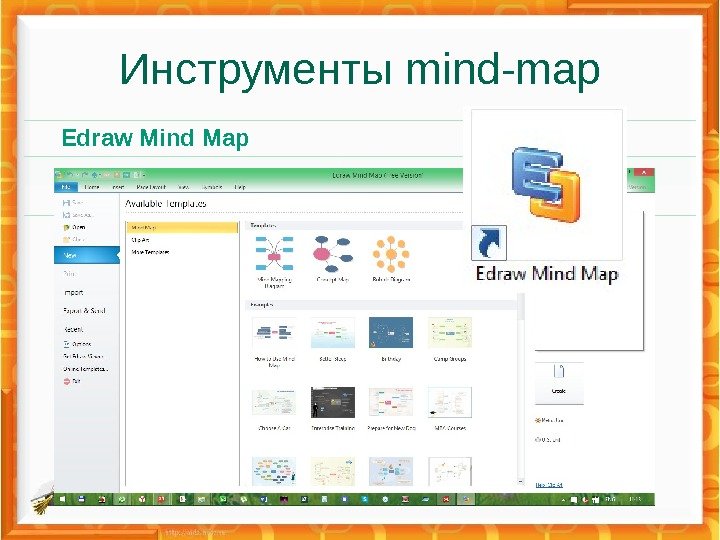Open the Choose A Car example thumbnail
Viewport: 720px width, 540px height.
pos(274,402)
